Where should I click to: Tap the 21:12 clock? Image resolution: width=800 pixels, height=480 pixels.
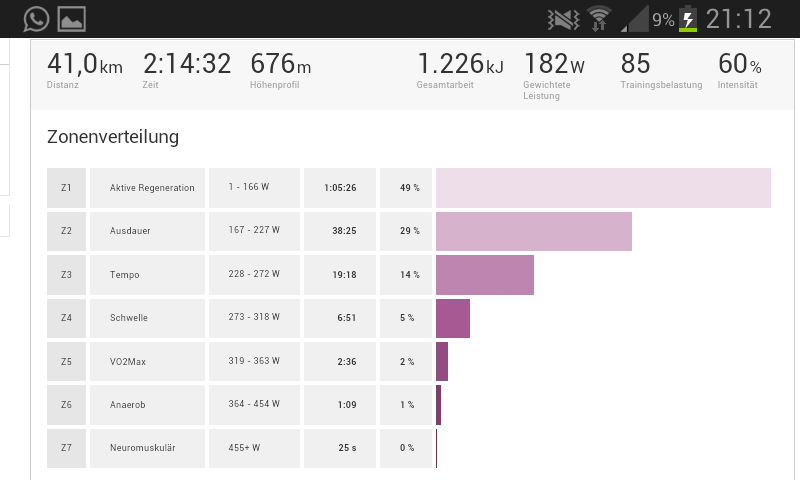pyautogui.click(x=739, y=18)
